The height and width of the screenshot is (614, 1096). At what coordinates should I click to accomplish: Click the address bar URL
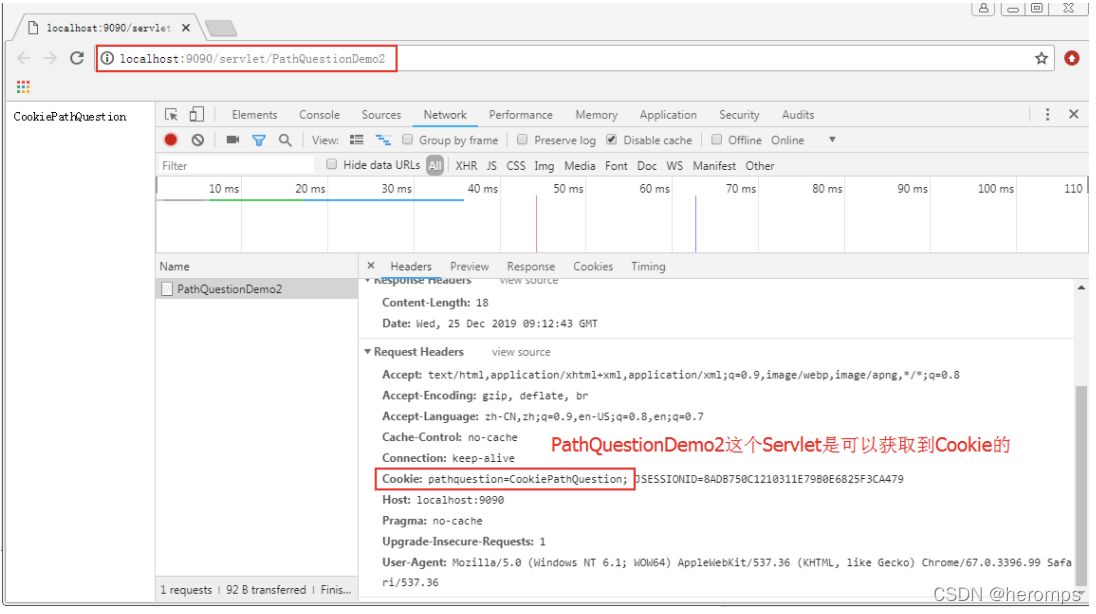pos(252,59)
